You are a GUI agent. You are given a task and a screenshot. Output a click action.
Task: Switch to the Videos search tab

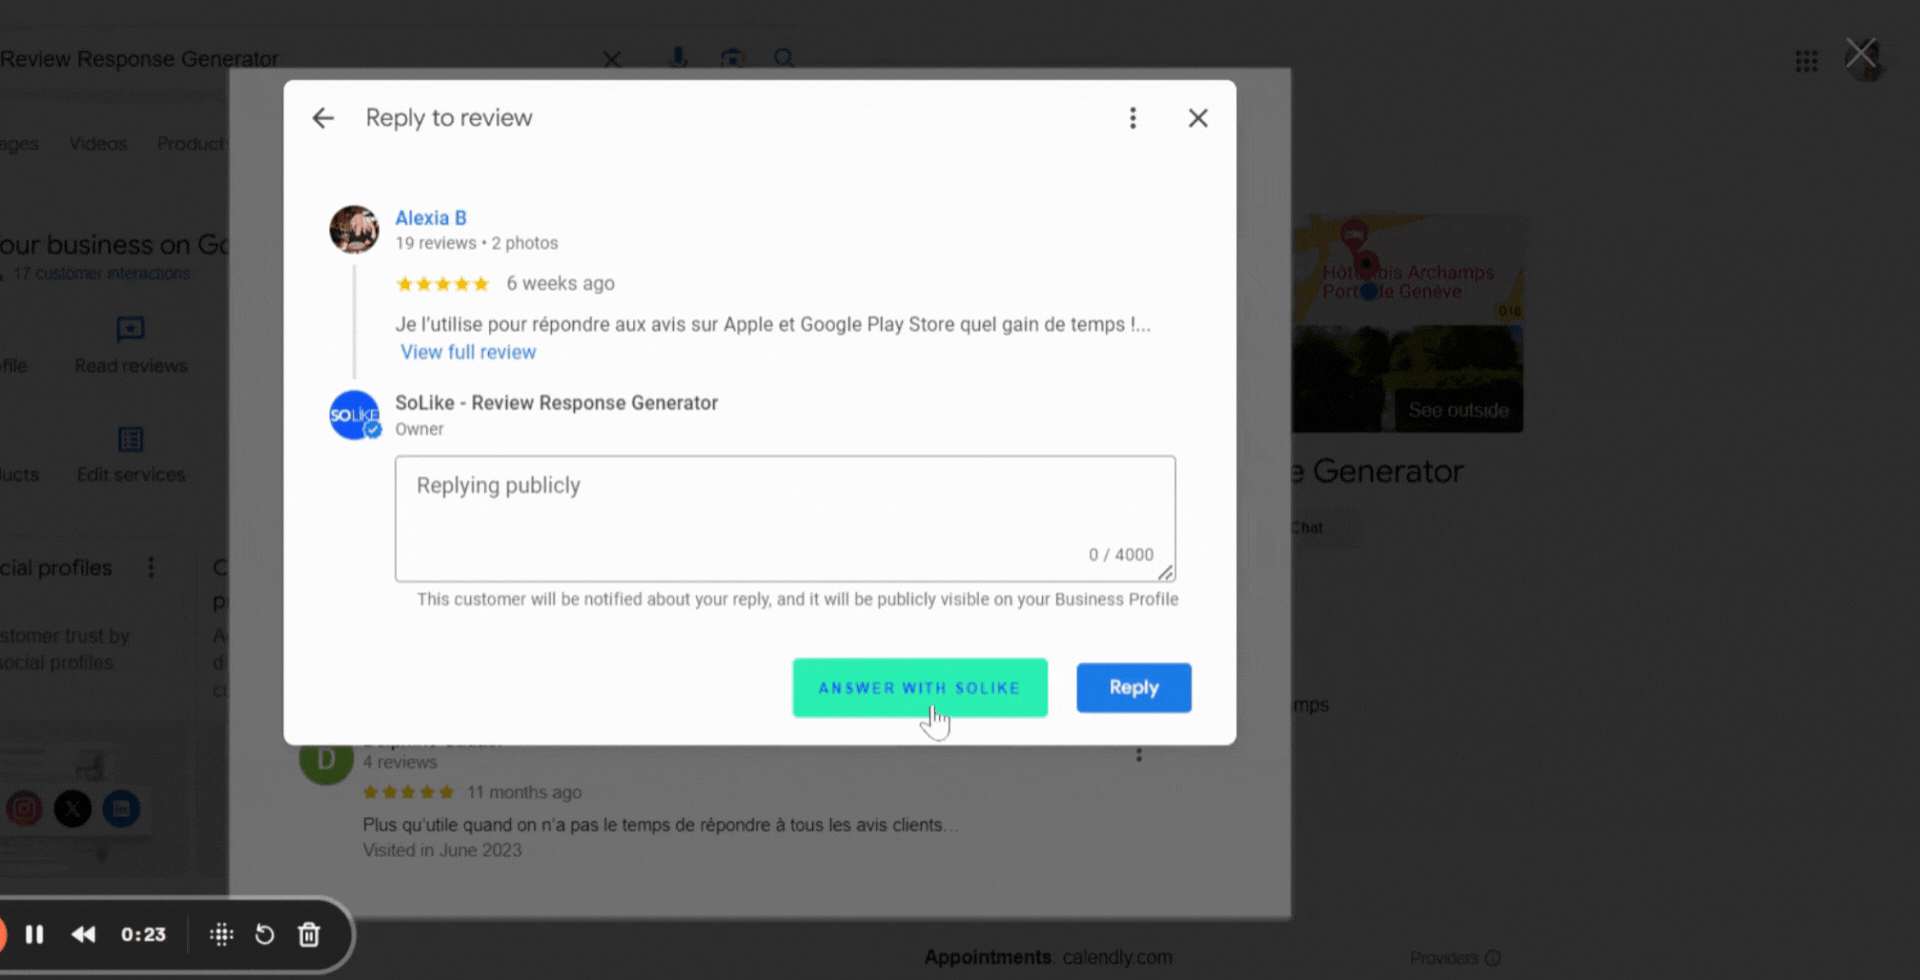98,144
